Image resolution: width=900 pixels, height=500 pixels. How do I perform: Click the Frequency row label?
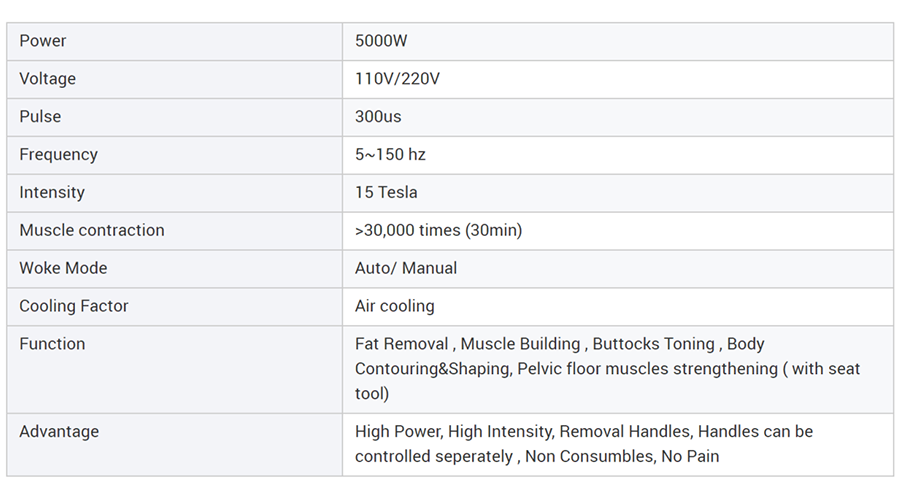[x=58, y=155]
